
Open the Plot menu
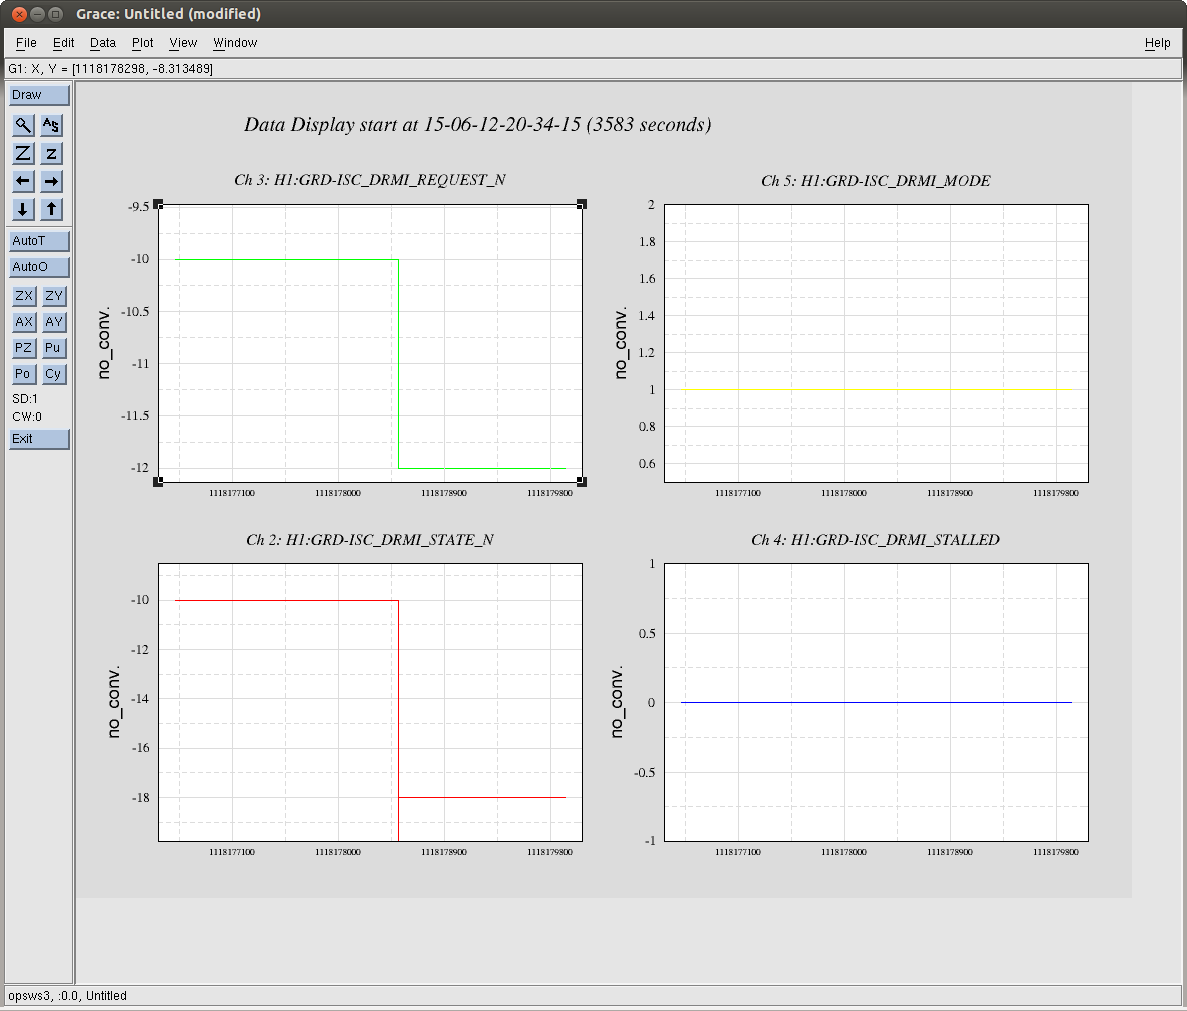[x=142, y=43]
